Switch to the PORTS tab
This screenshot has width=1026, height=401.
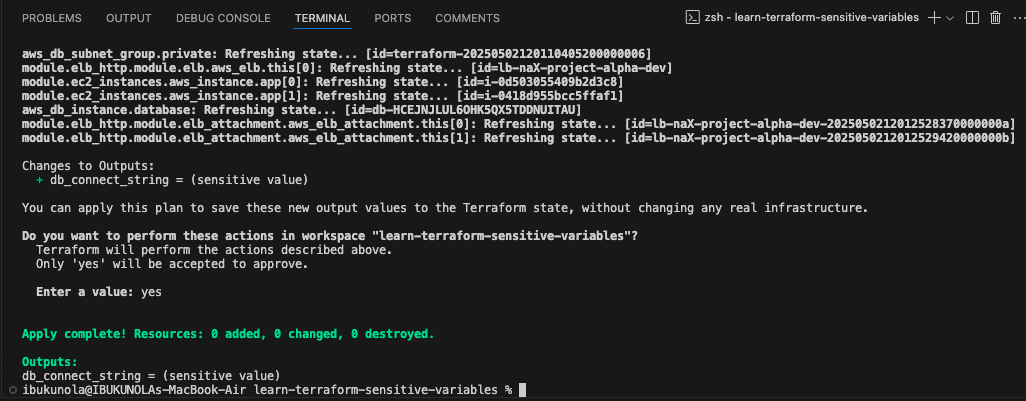pos(393,18)
